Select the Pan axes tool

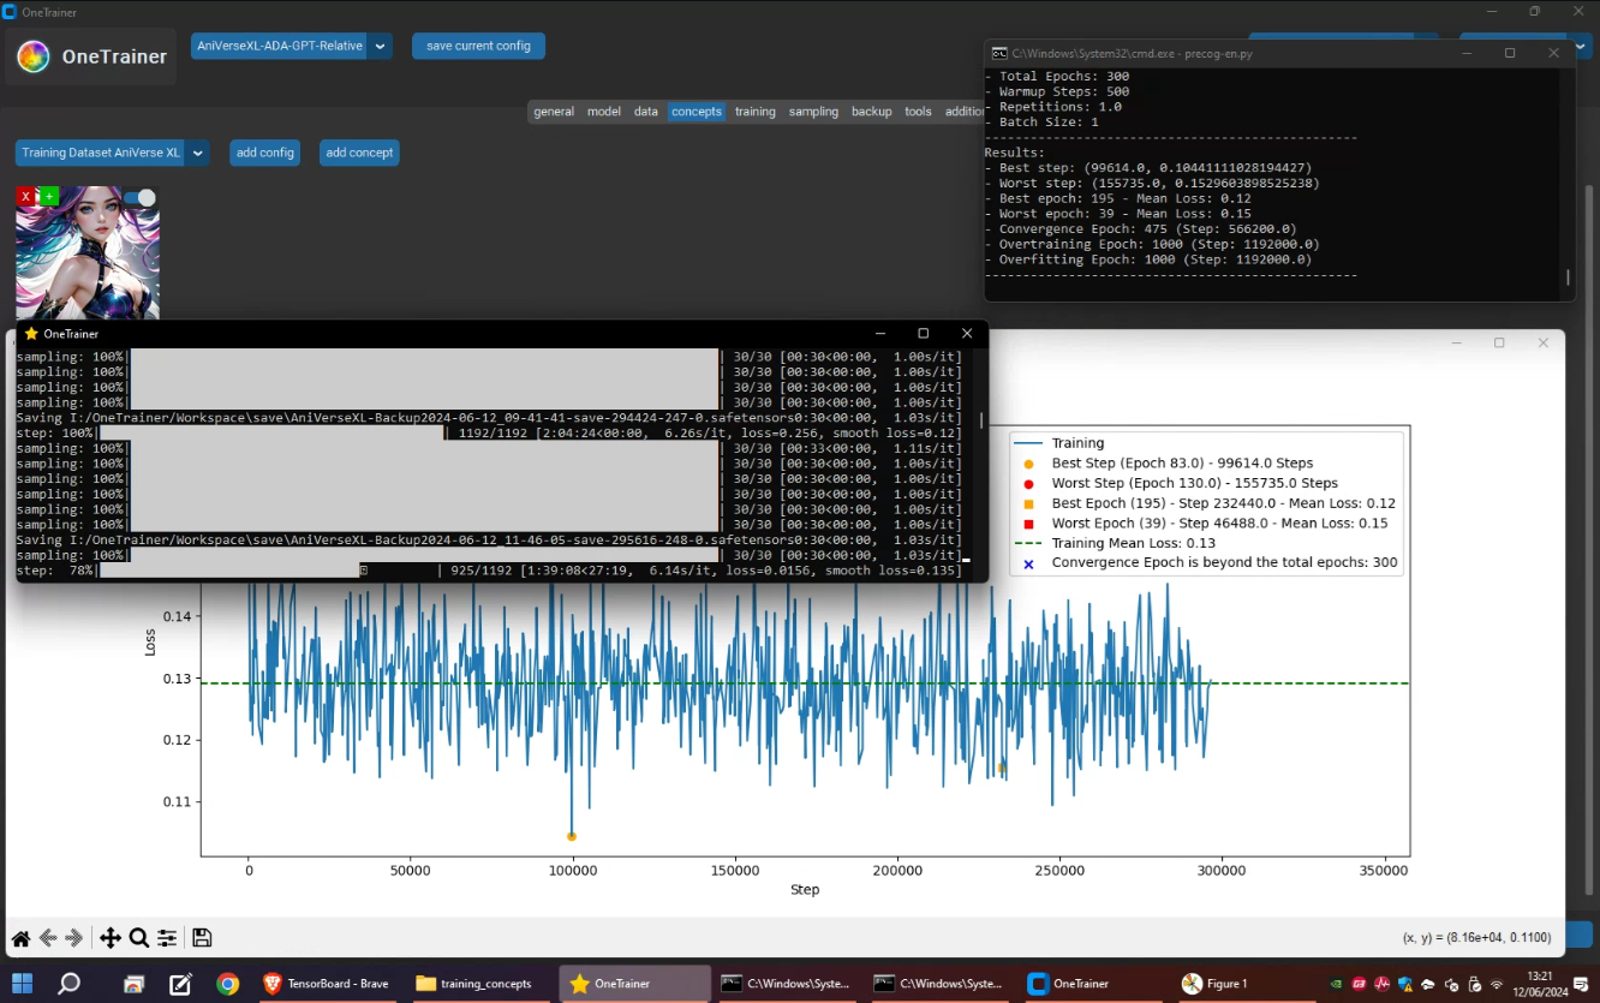(x=110, y=938)
